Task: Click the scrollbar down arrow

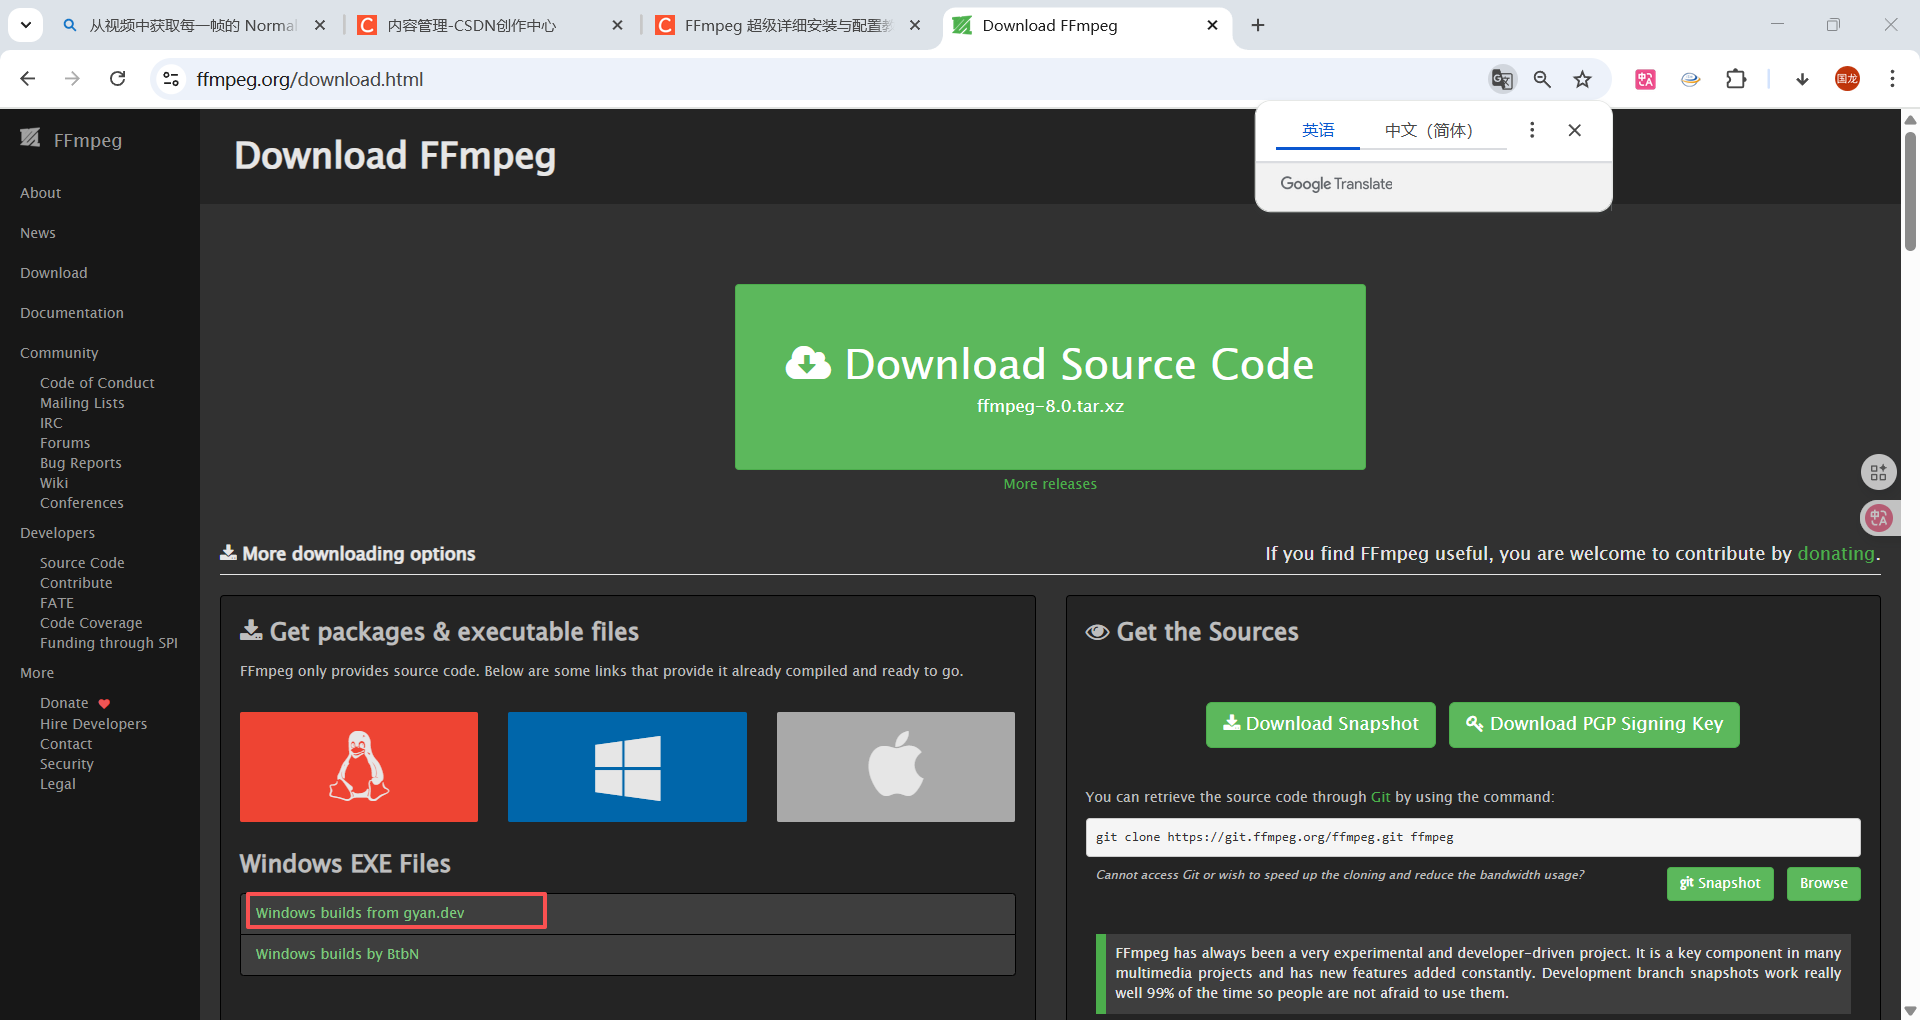Action: (1910, 1011)
